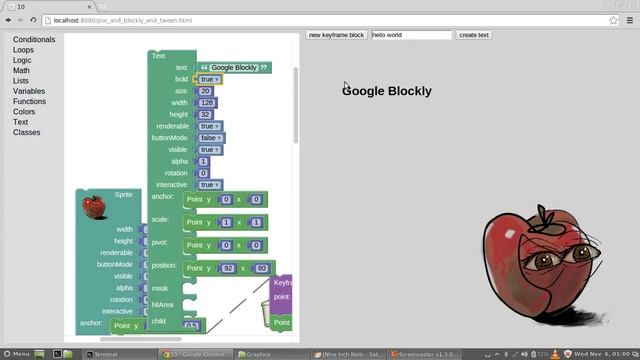The height and width of the screenshot is (360, 640).
Task: Open the Loops toolbox category
Action: [23, 50]
